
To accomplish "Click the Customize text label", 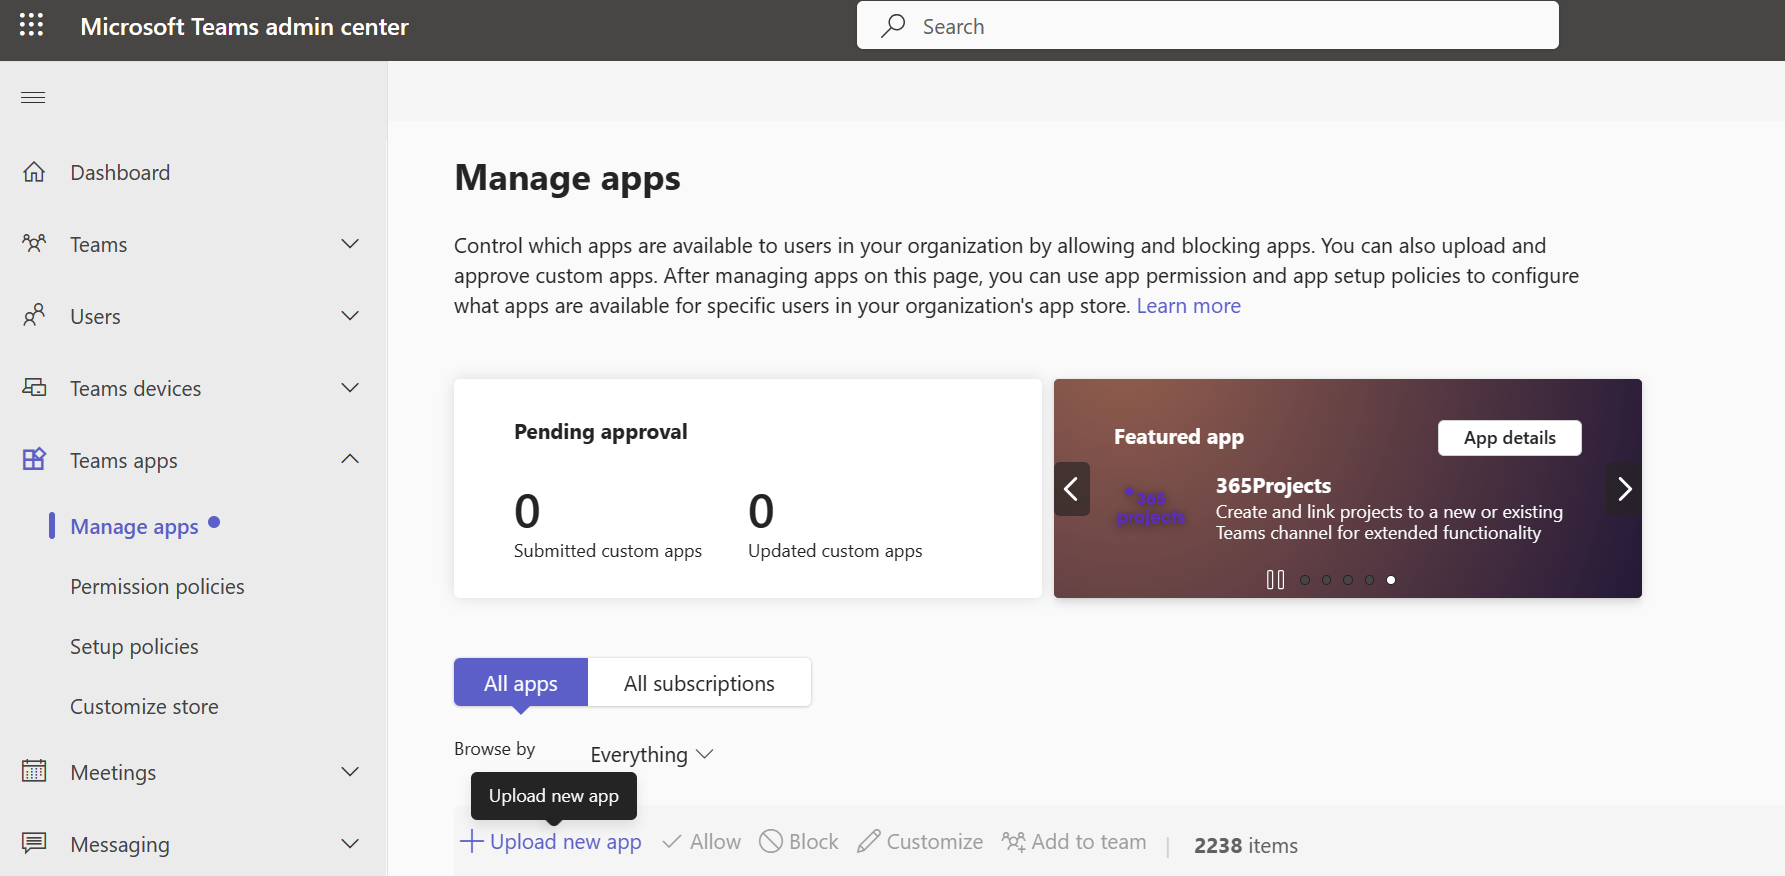I will 935,842.
